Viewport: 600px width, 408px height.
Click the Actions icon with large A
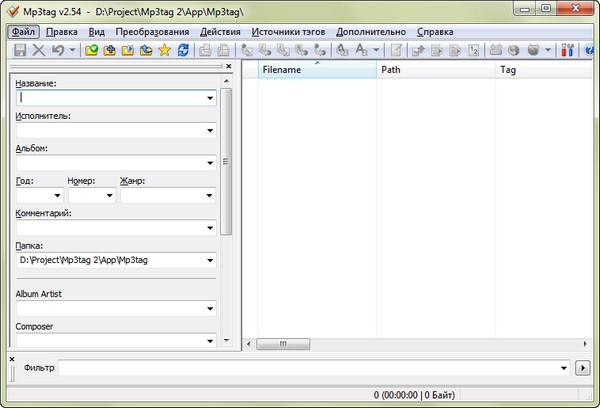(342, 50)
